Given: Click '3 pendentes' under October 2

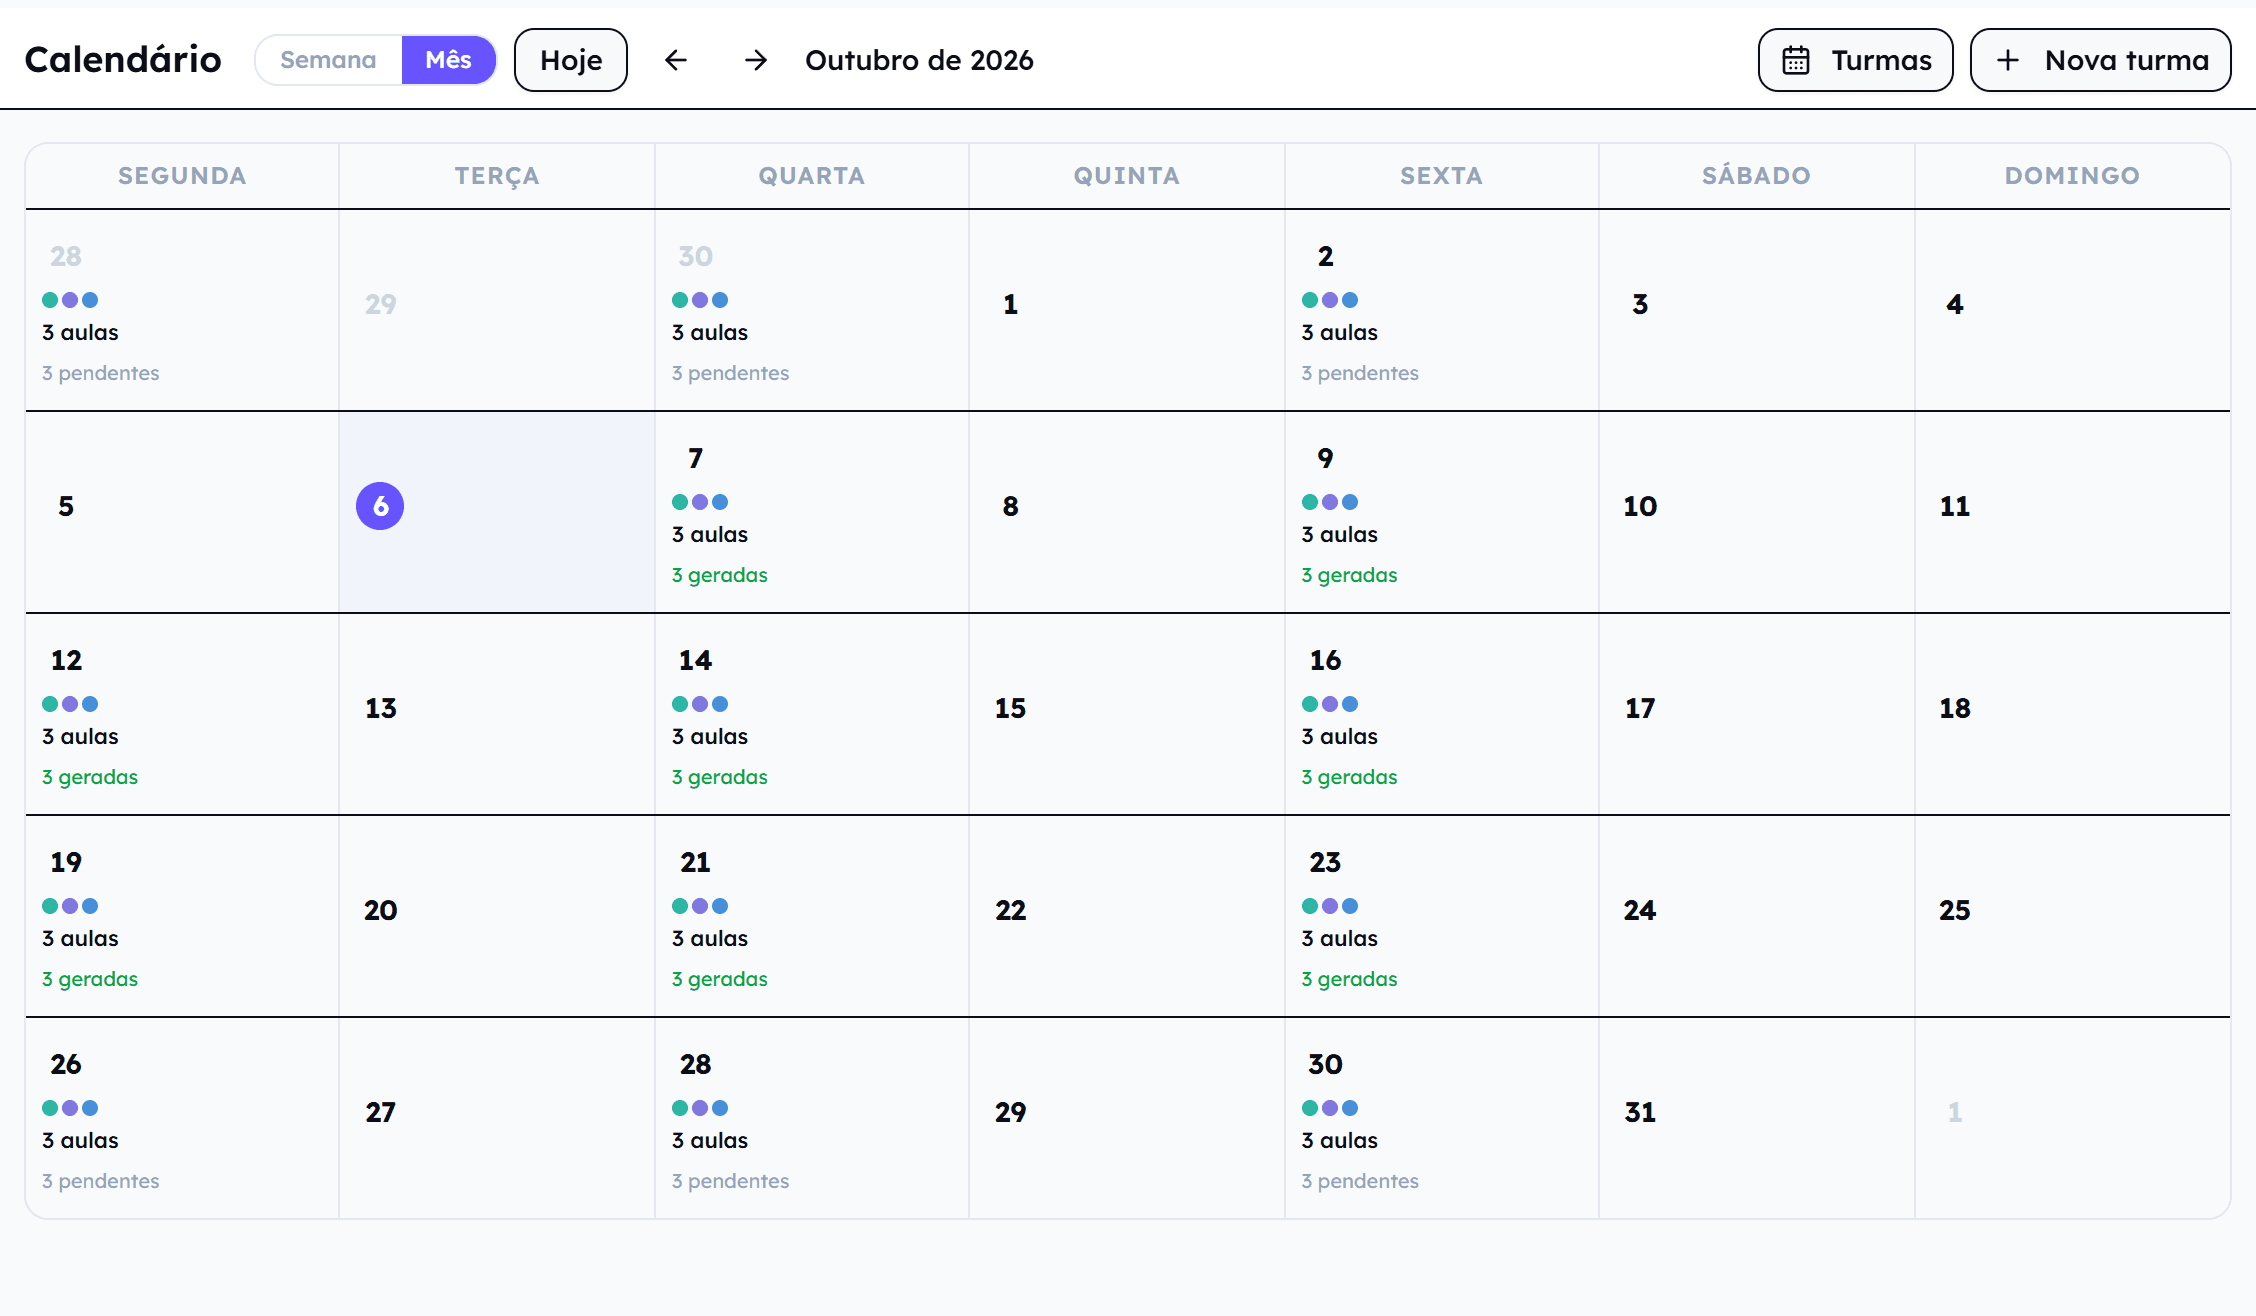Looking at the screenshot, I should (1360, 373).
